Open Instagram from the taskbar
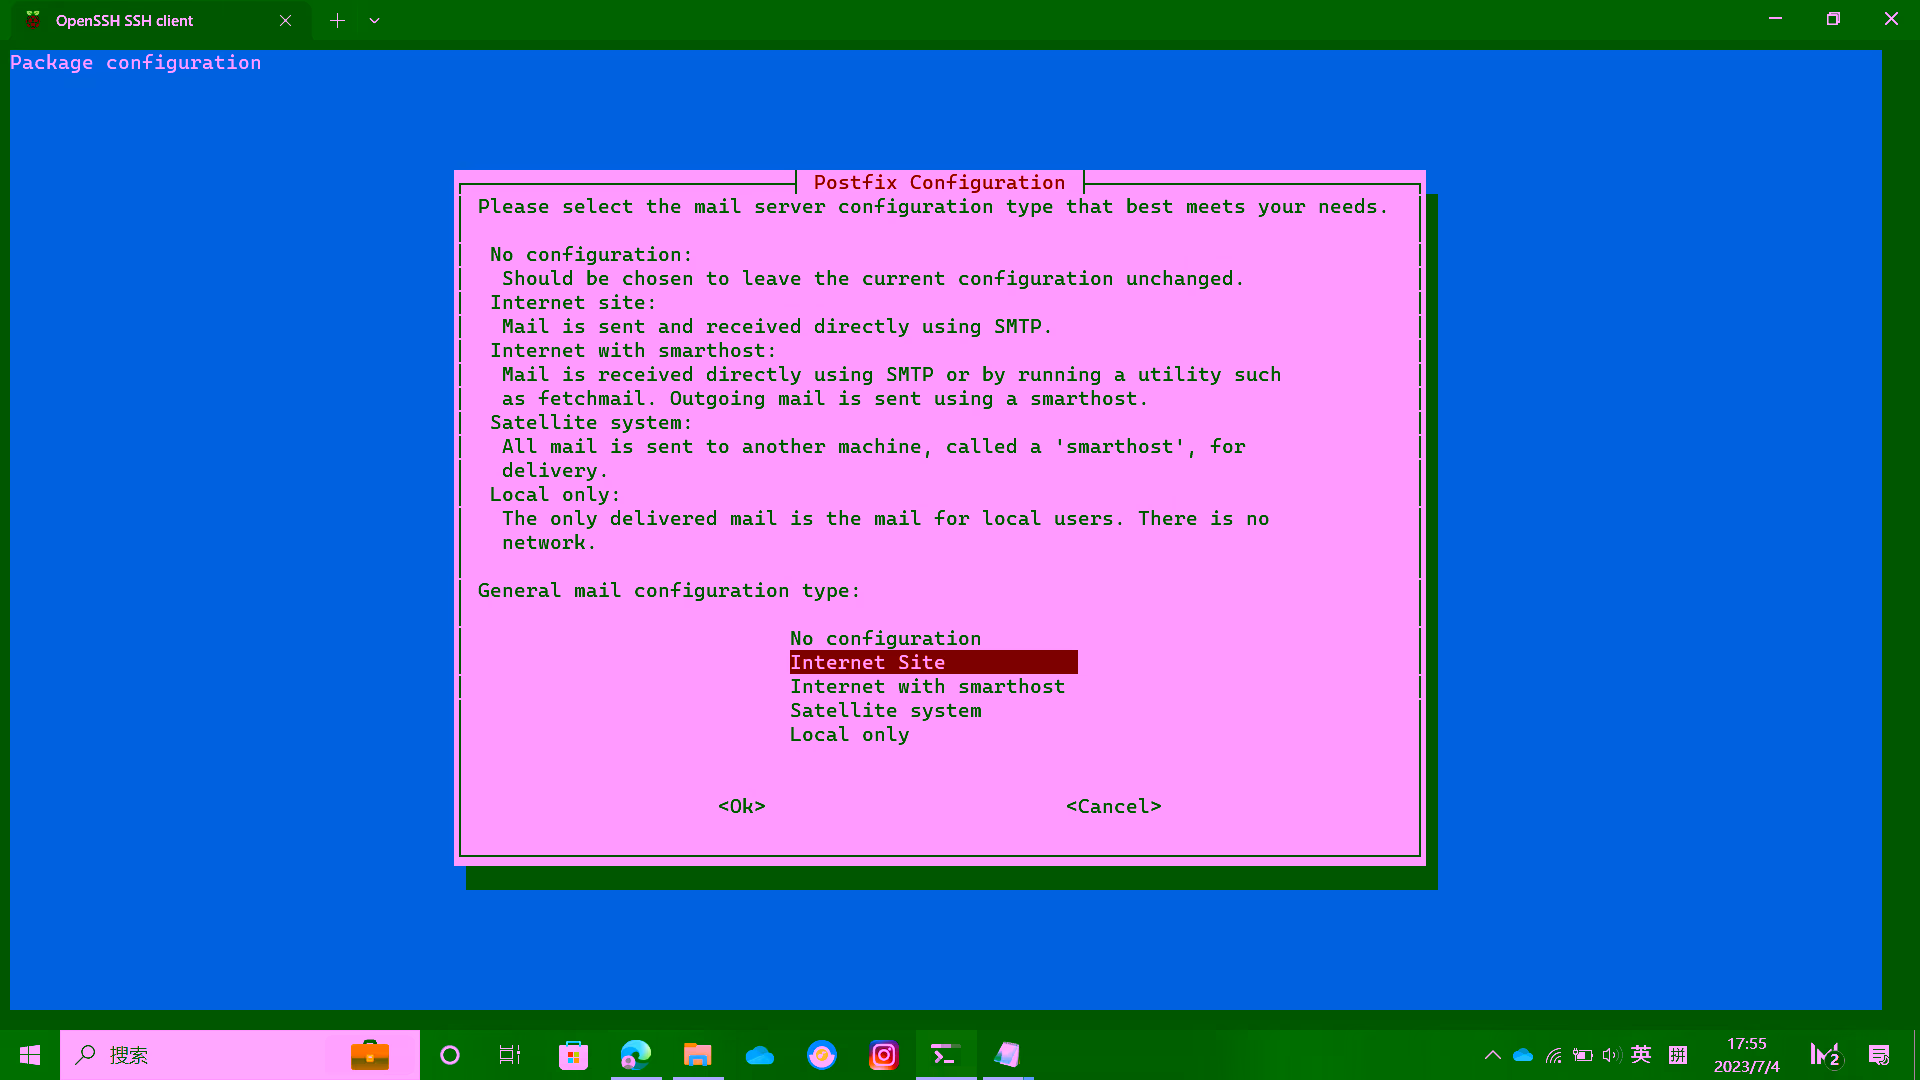Viewport: 1920px width, 1080px height. click(884, 1055)
